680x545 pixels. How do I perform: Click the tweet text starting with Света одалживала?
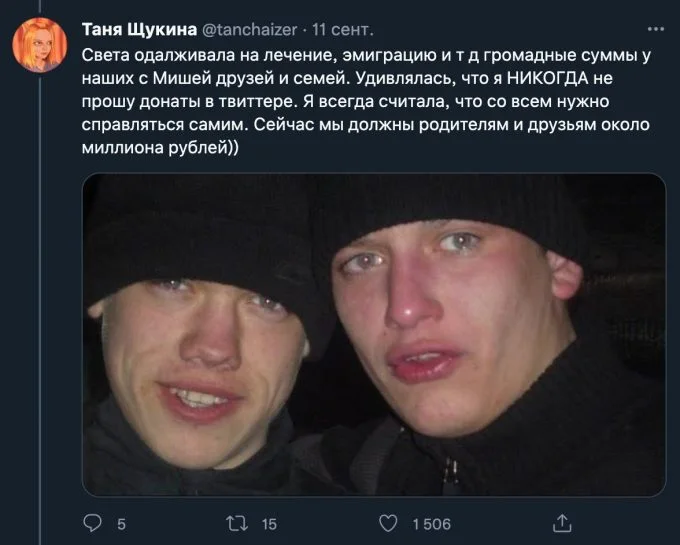pos(366,101)
